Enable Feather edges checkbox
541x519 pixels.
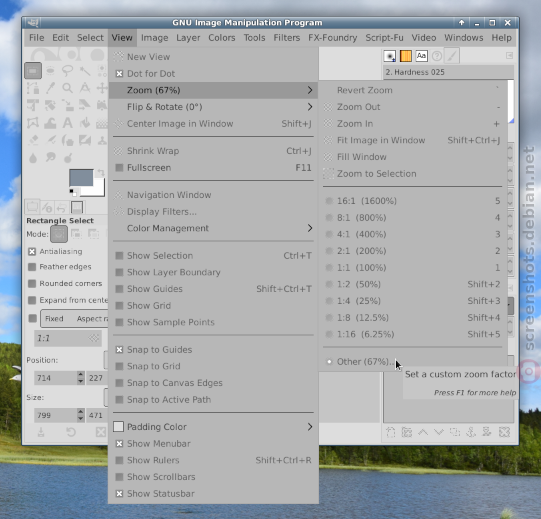(x=32, y=267)
